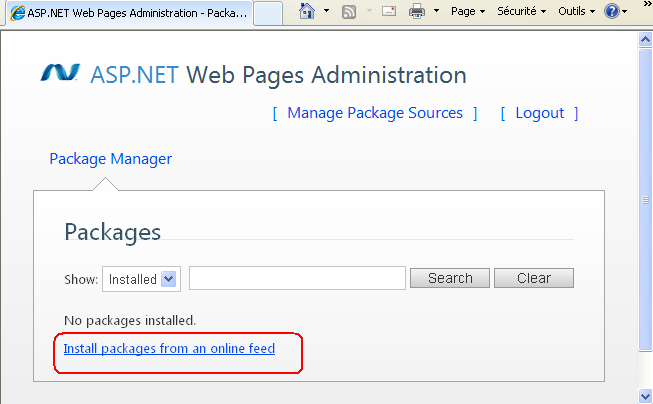
Task: Click the Home icon in the toolbar
Action: point(308,12)
